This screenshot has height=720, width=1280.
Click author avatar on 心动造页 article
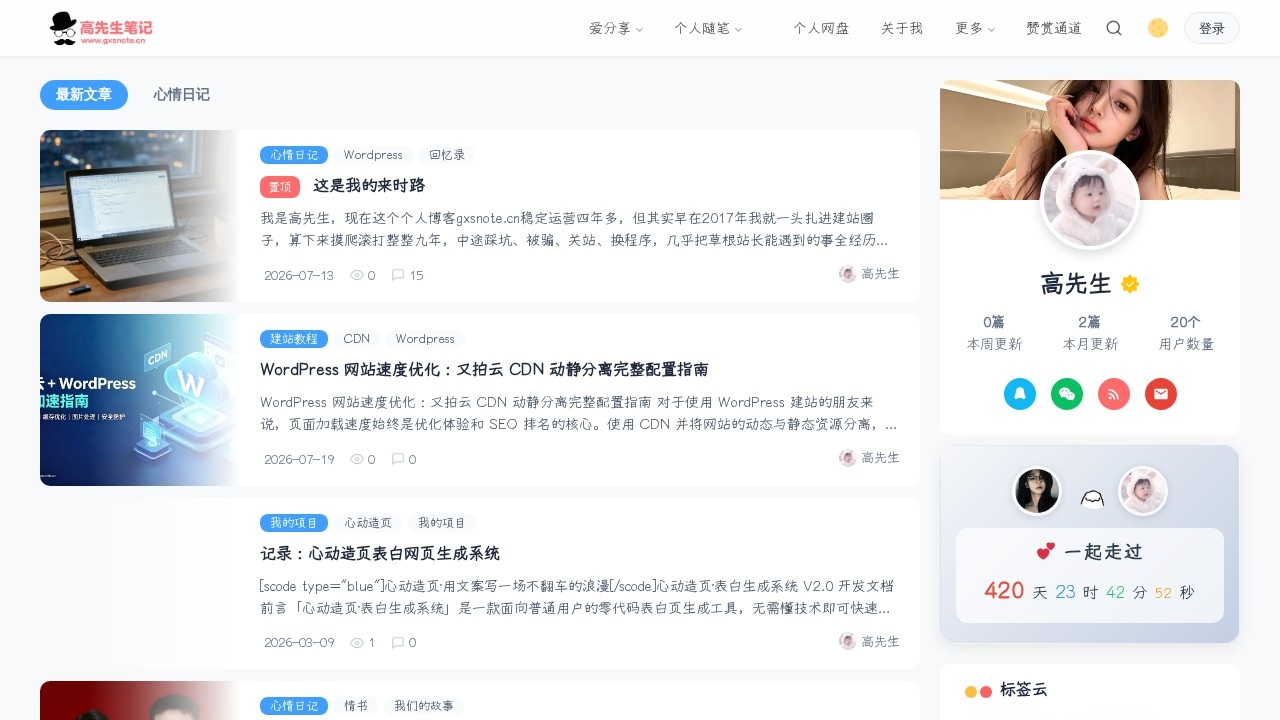pos(848,642)
